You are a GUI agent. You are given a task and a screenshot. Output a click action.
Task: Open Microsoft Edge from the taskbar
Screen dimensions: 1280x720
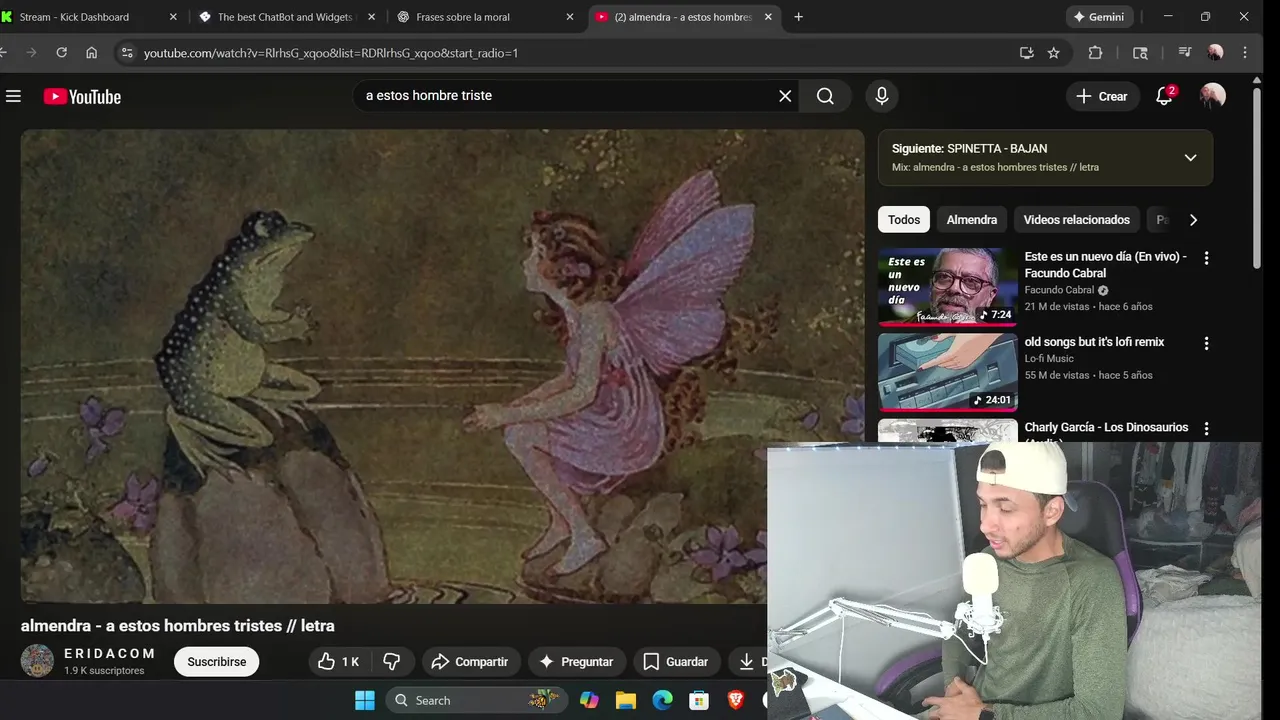coord(663,700)
